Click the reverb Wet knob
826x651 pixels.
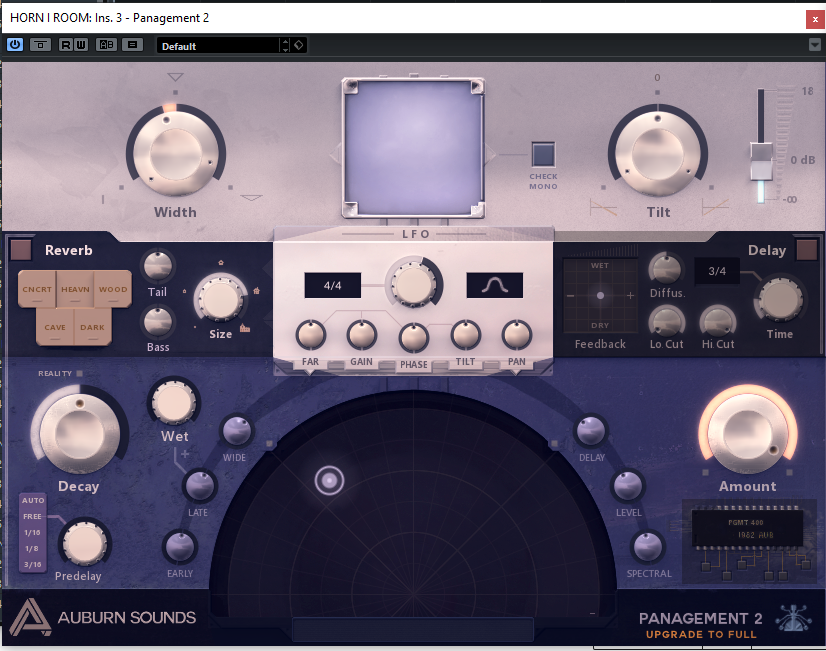(173, 403)
